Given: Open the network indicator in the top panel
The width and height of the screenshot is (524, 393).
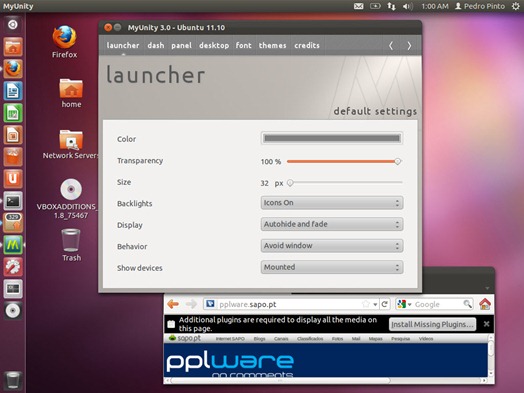Looking at the screenshot, I should [391, 6].
